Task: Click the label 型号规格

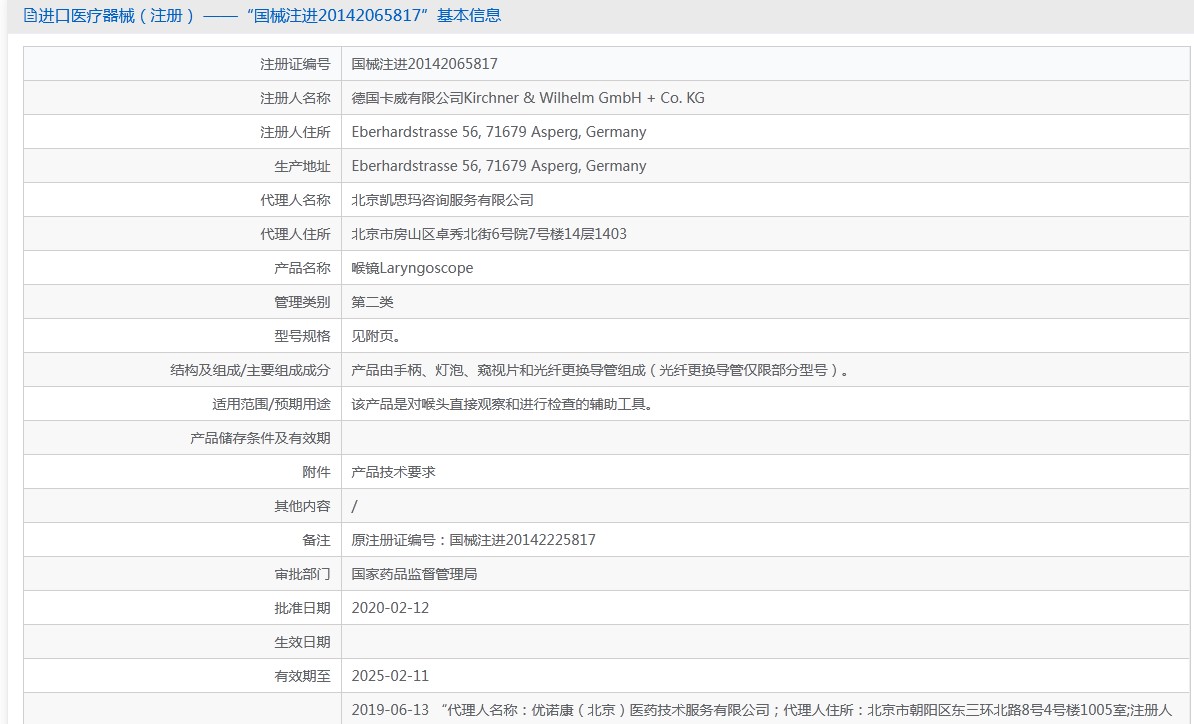Action: coord(302,336)
